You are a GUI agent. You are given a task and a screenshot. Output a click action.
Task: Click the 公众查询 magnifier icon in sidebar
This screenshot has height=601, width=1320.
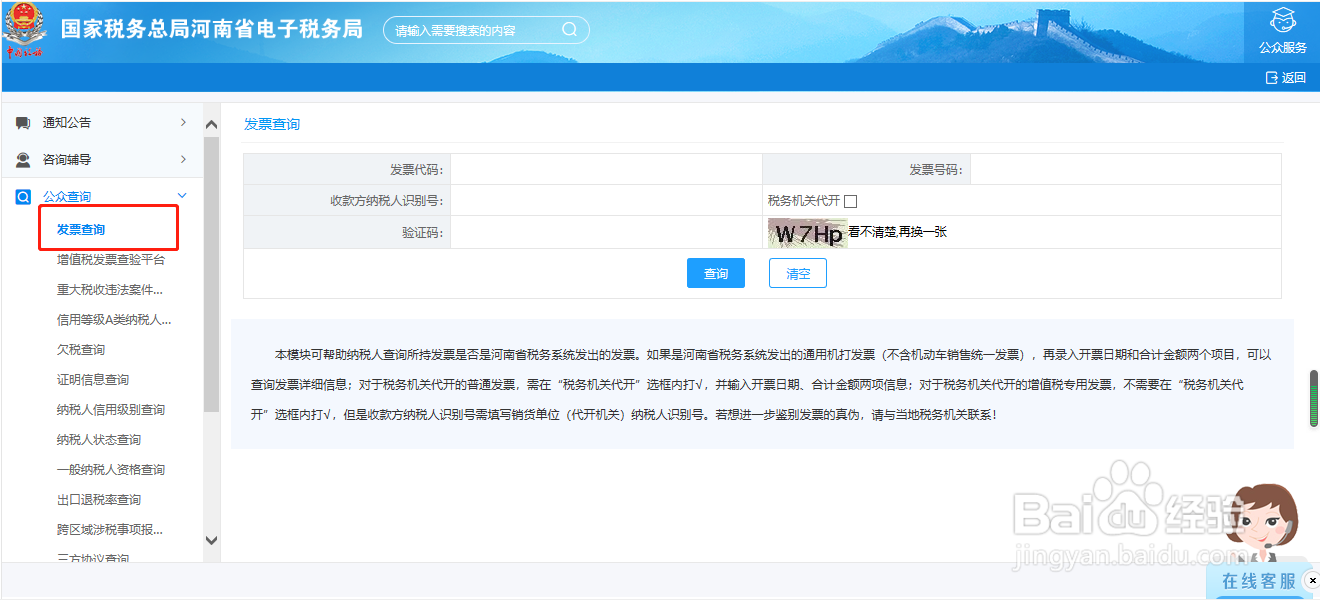[22, 196]
